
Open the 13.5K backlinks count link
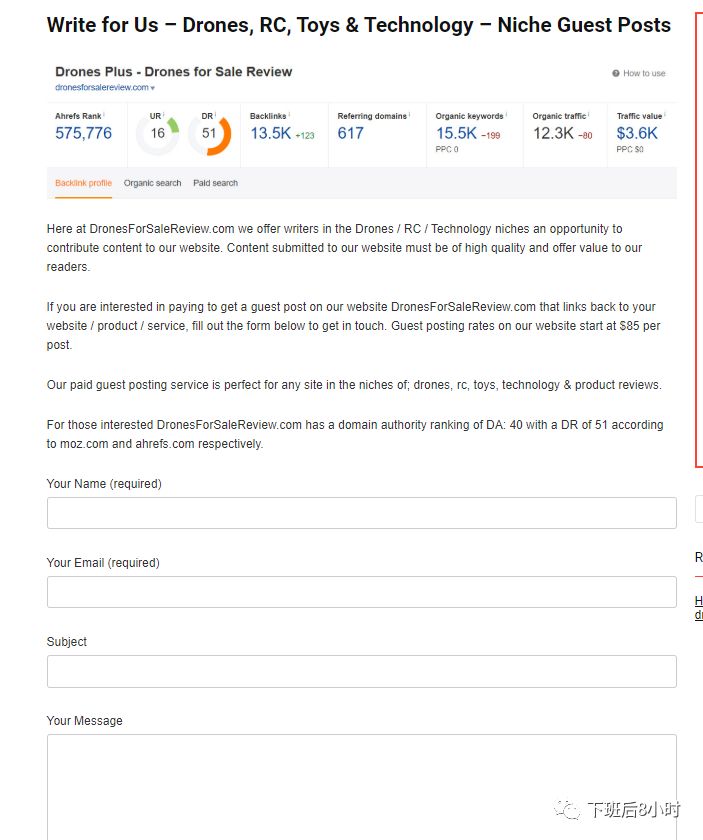(x=271, y=133)
